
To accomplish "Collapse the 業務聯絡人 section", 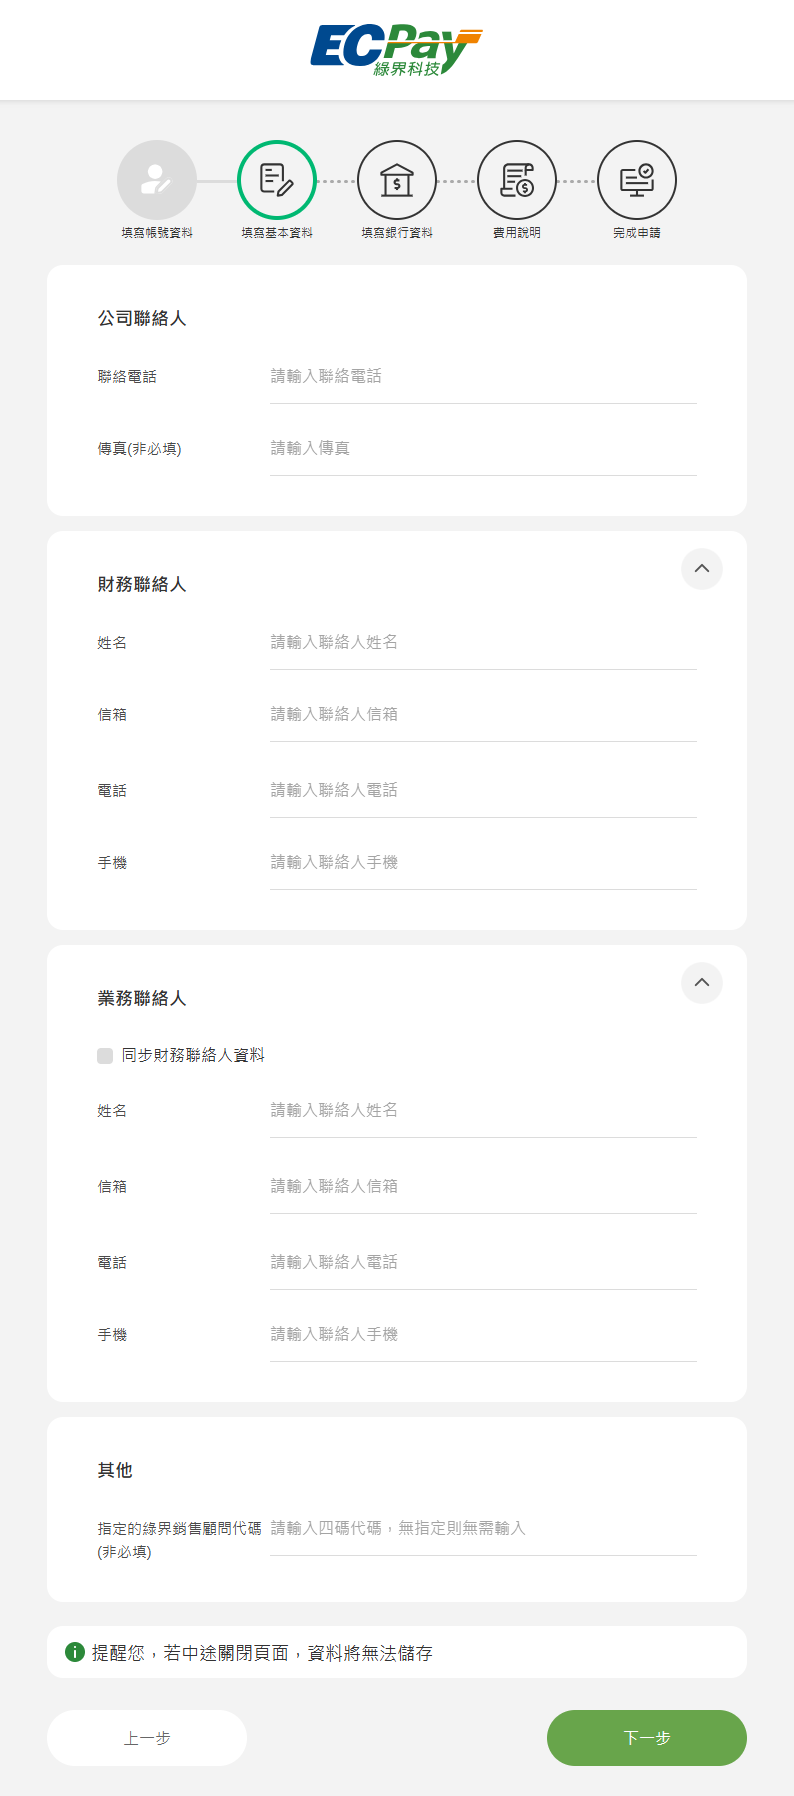I will pyautogui.click(x=702, y=983).
